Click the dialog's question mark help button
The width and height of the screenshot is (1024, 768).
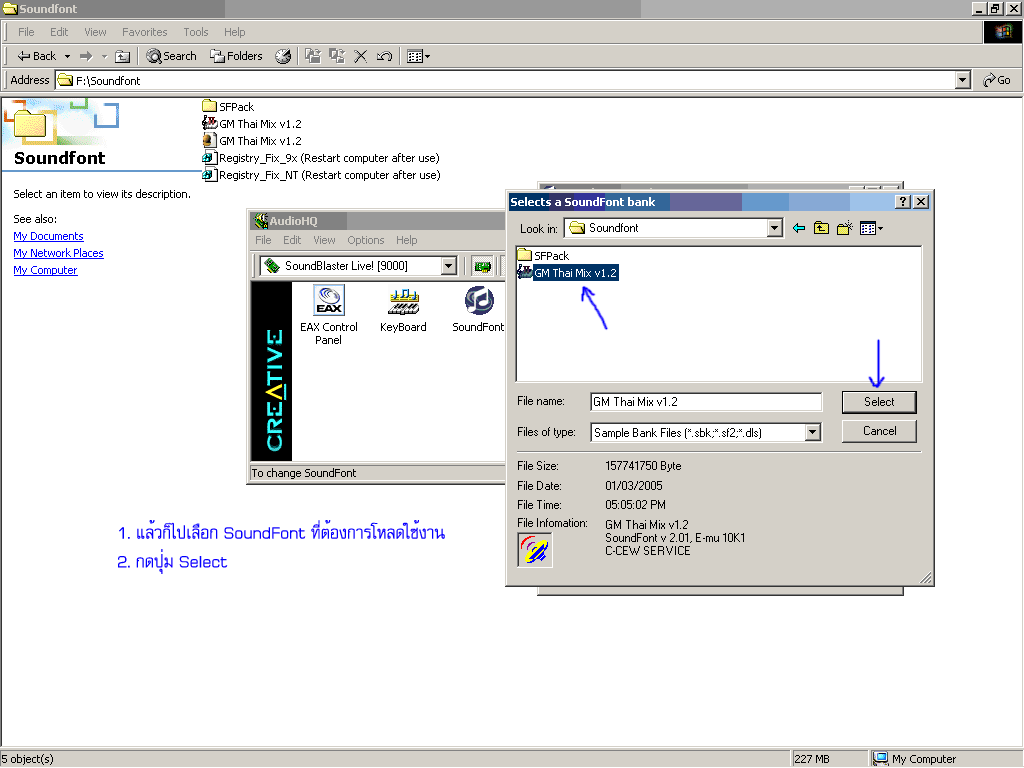pos(903,202)
